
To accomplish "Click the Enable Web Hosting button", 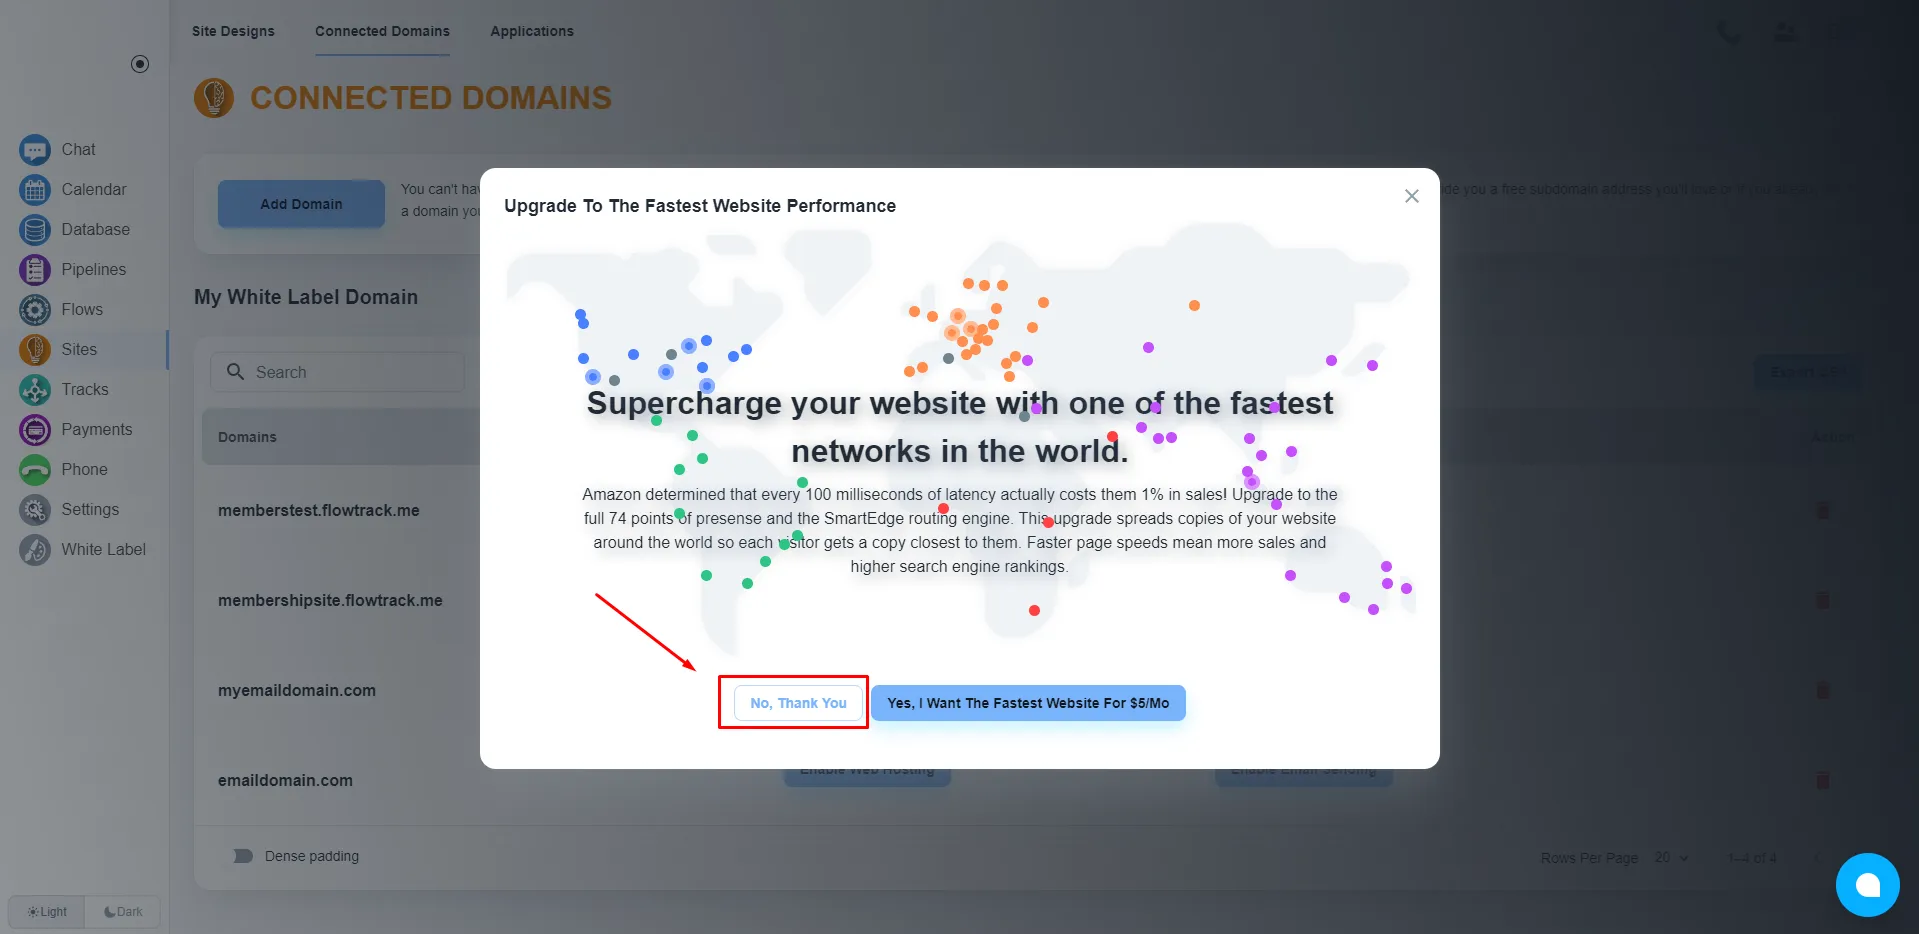I will [x=867, y=772].
